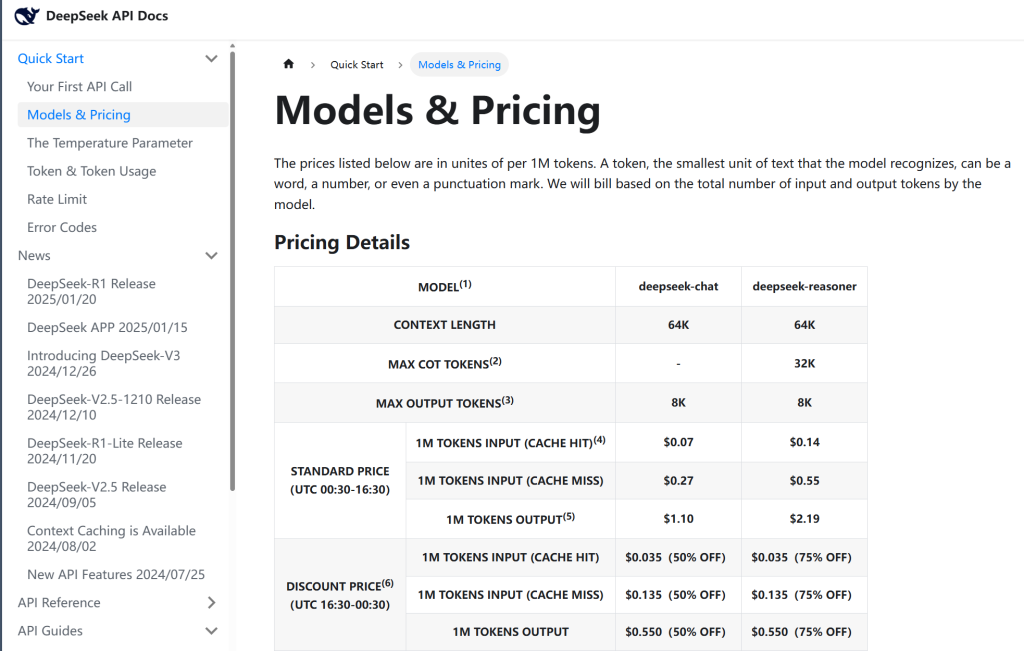Click DeepSeek API Docs title text
Viewport: 1024px width, 651px height.
(107, 16)
